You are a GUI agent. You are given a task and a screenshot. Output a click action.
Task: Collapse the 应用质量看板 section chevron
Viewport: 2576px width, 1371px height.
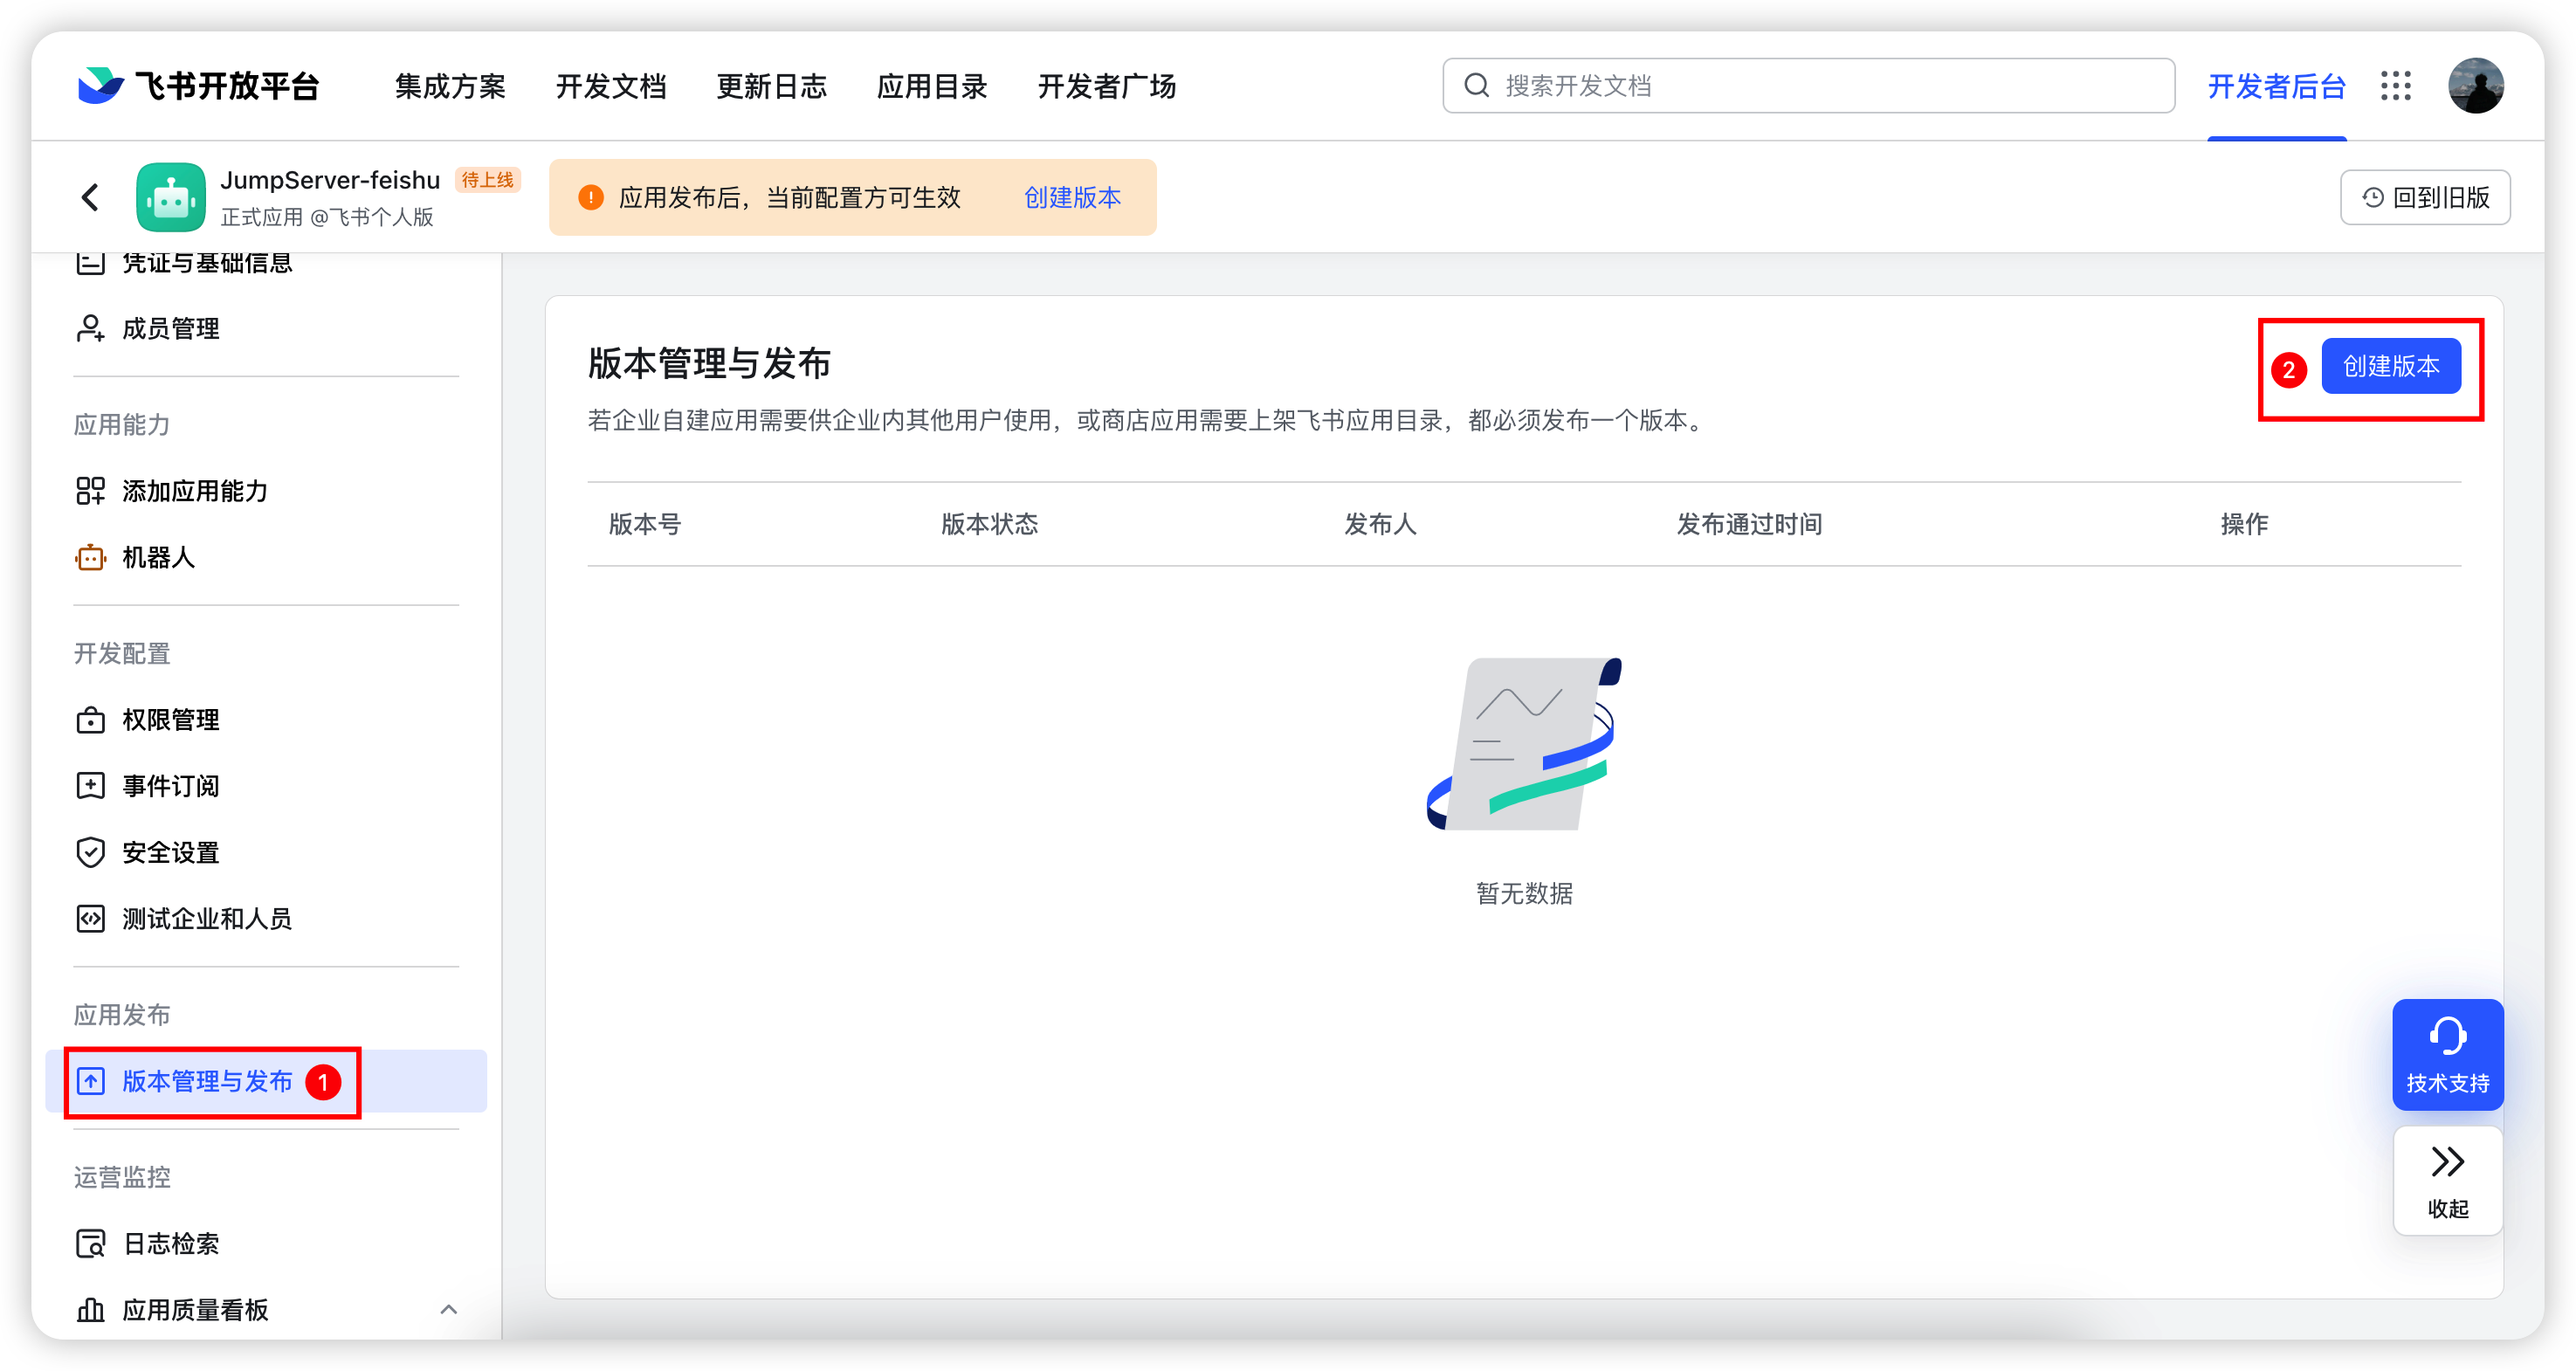[449, 1309]
